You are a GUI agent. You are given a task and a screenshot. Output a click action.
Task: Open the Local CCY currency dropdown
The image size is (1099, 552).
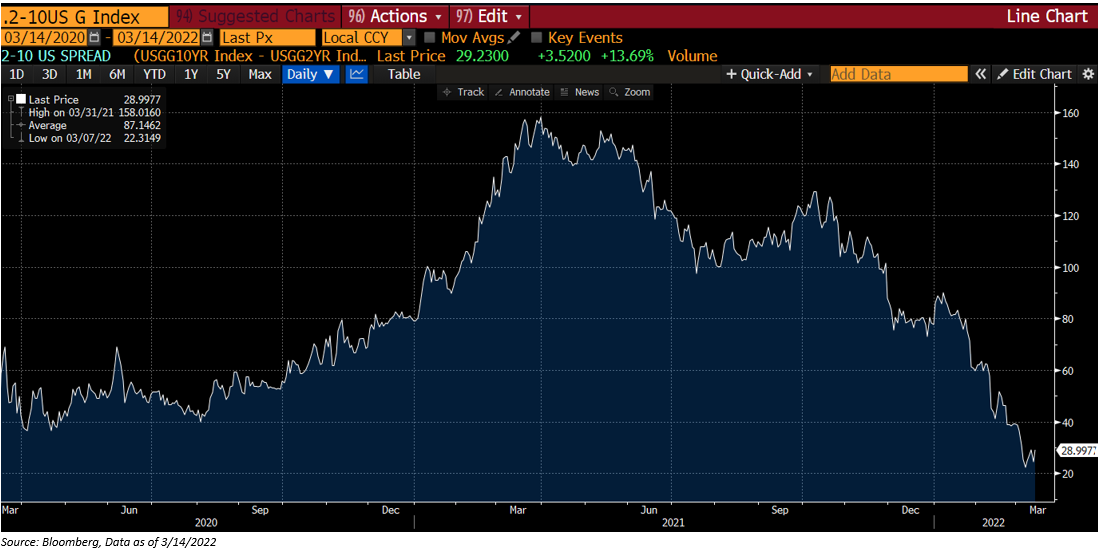(x=408, y=37)
